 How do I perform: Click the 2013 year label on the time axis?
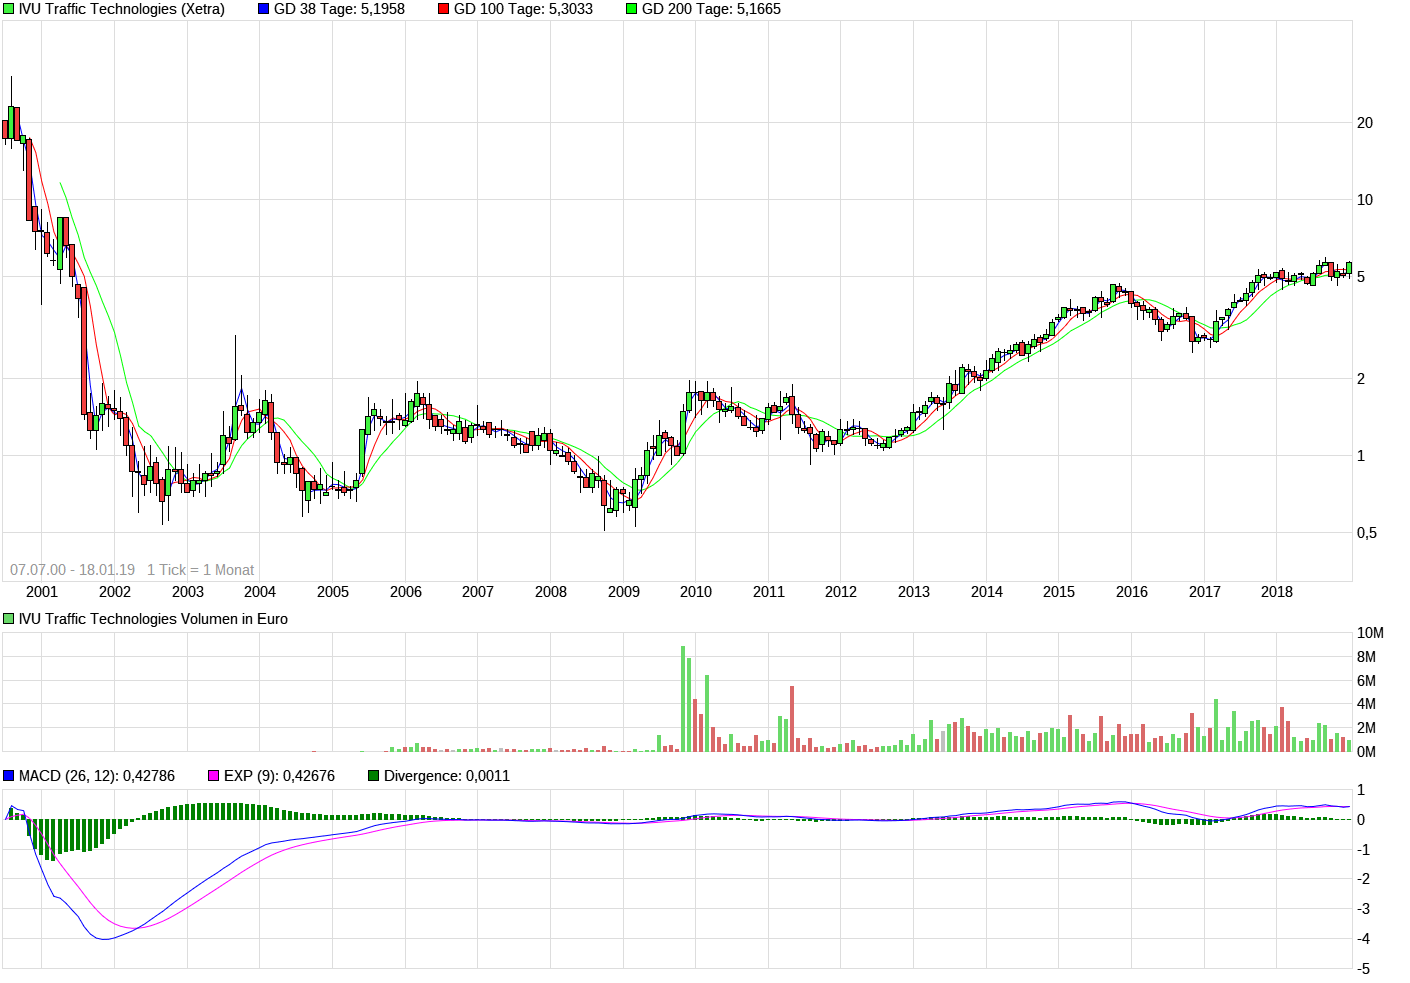(914, 592)
